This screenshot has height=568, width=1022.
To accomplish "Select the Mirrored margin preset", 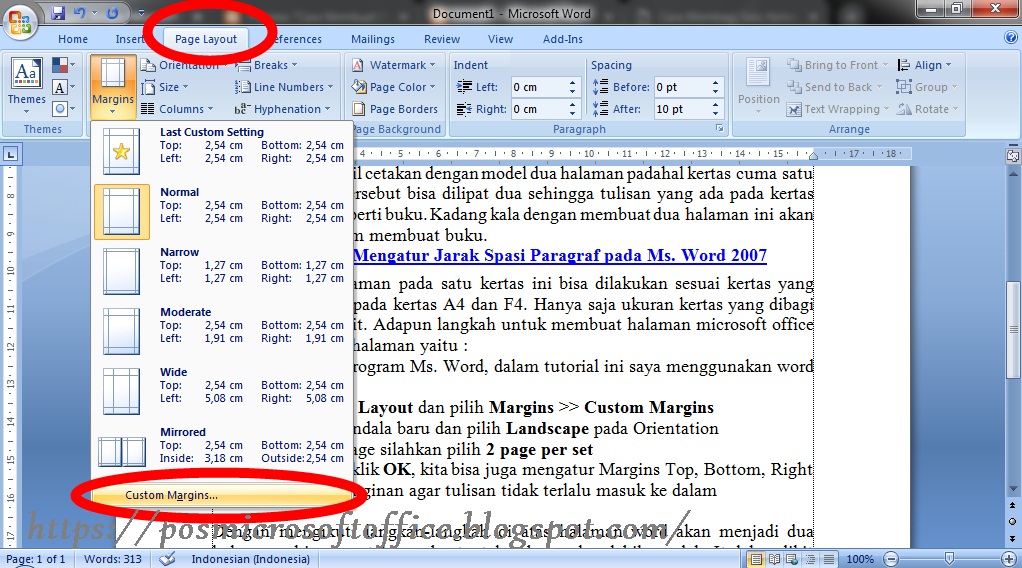I will [x=222, y=451].
